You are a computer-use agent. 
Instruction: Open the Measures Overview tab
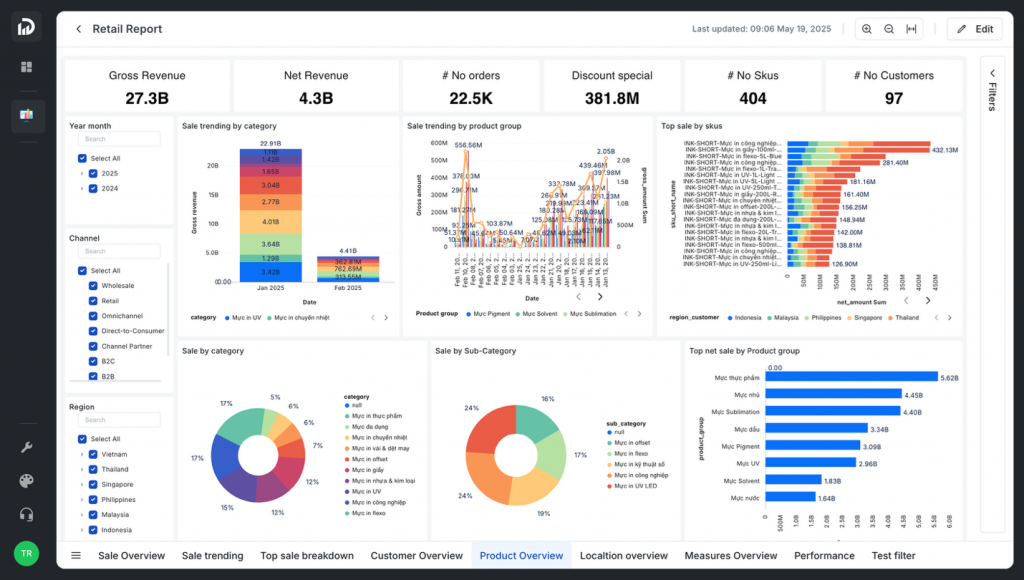click(730, 555)
